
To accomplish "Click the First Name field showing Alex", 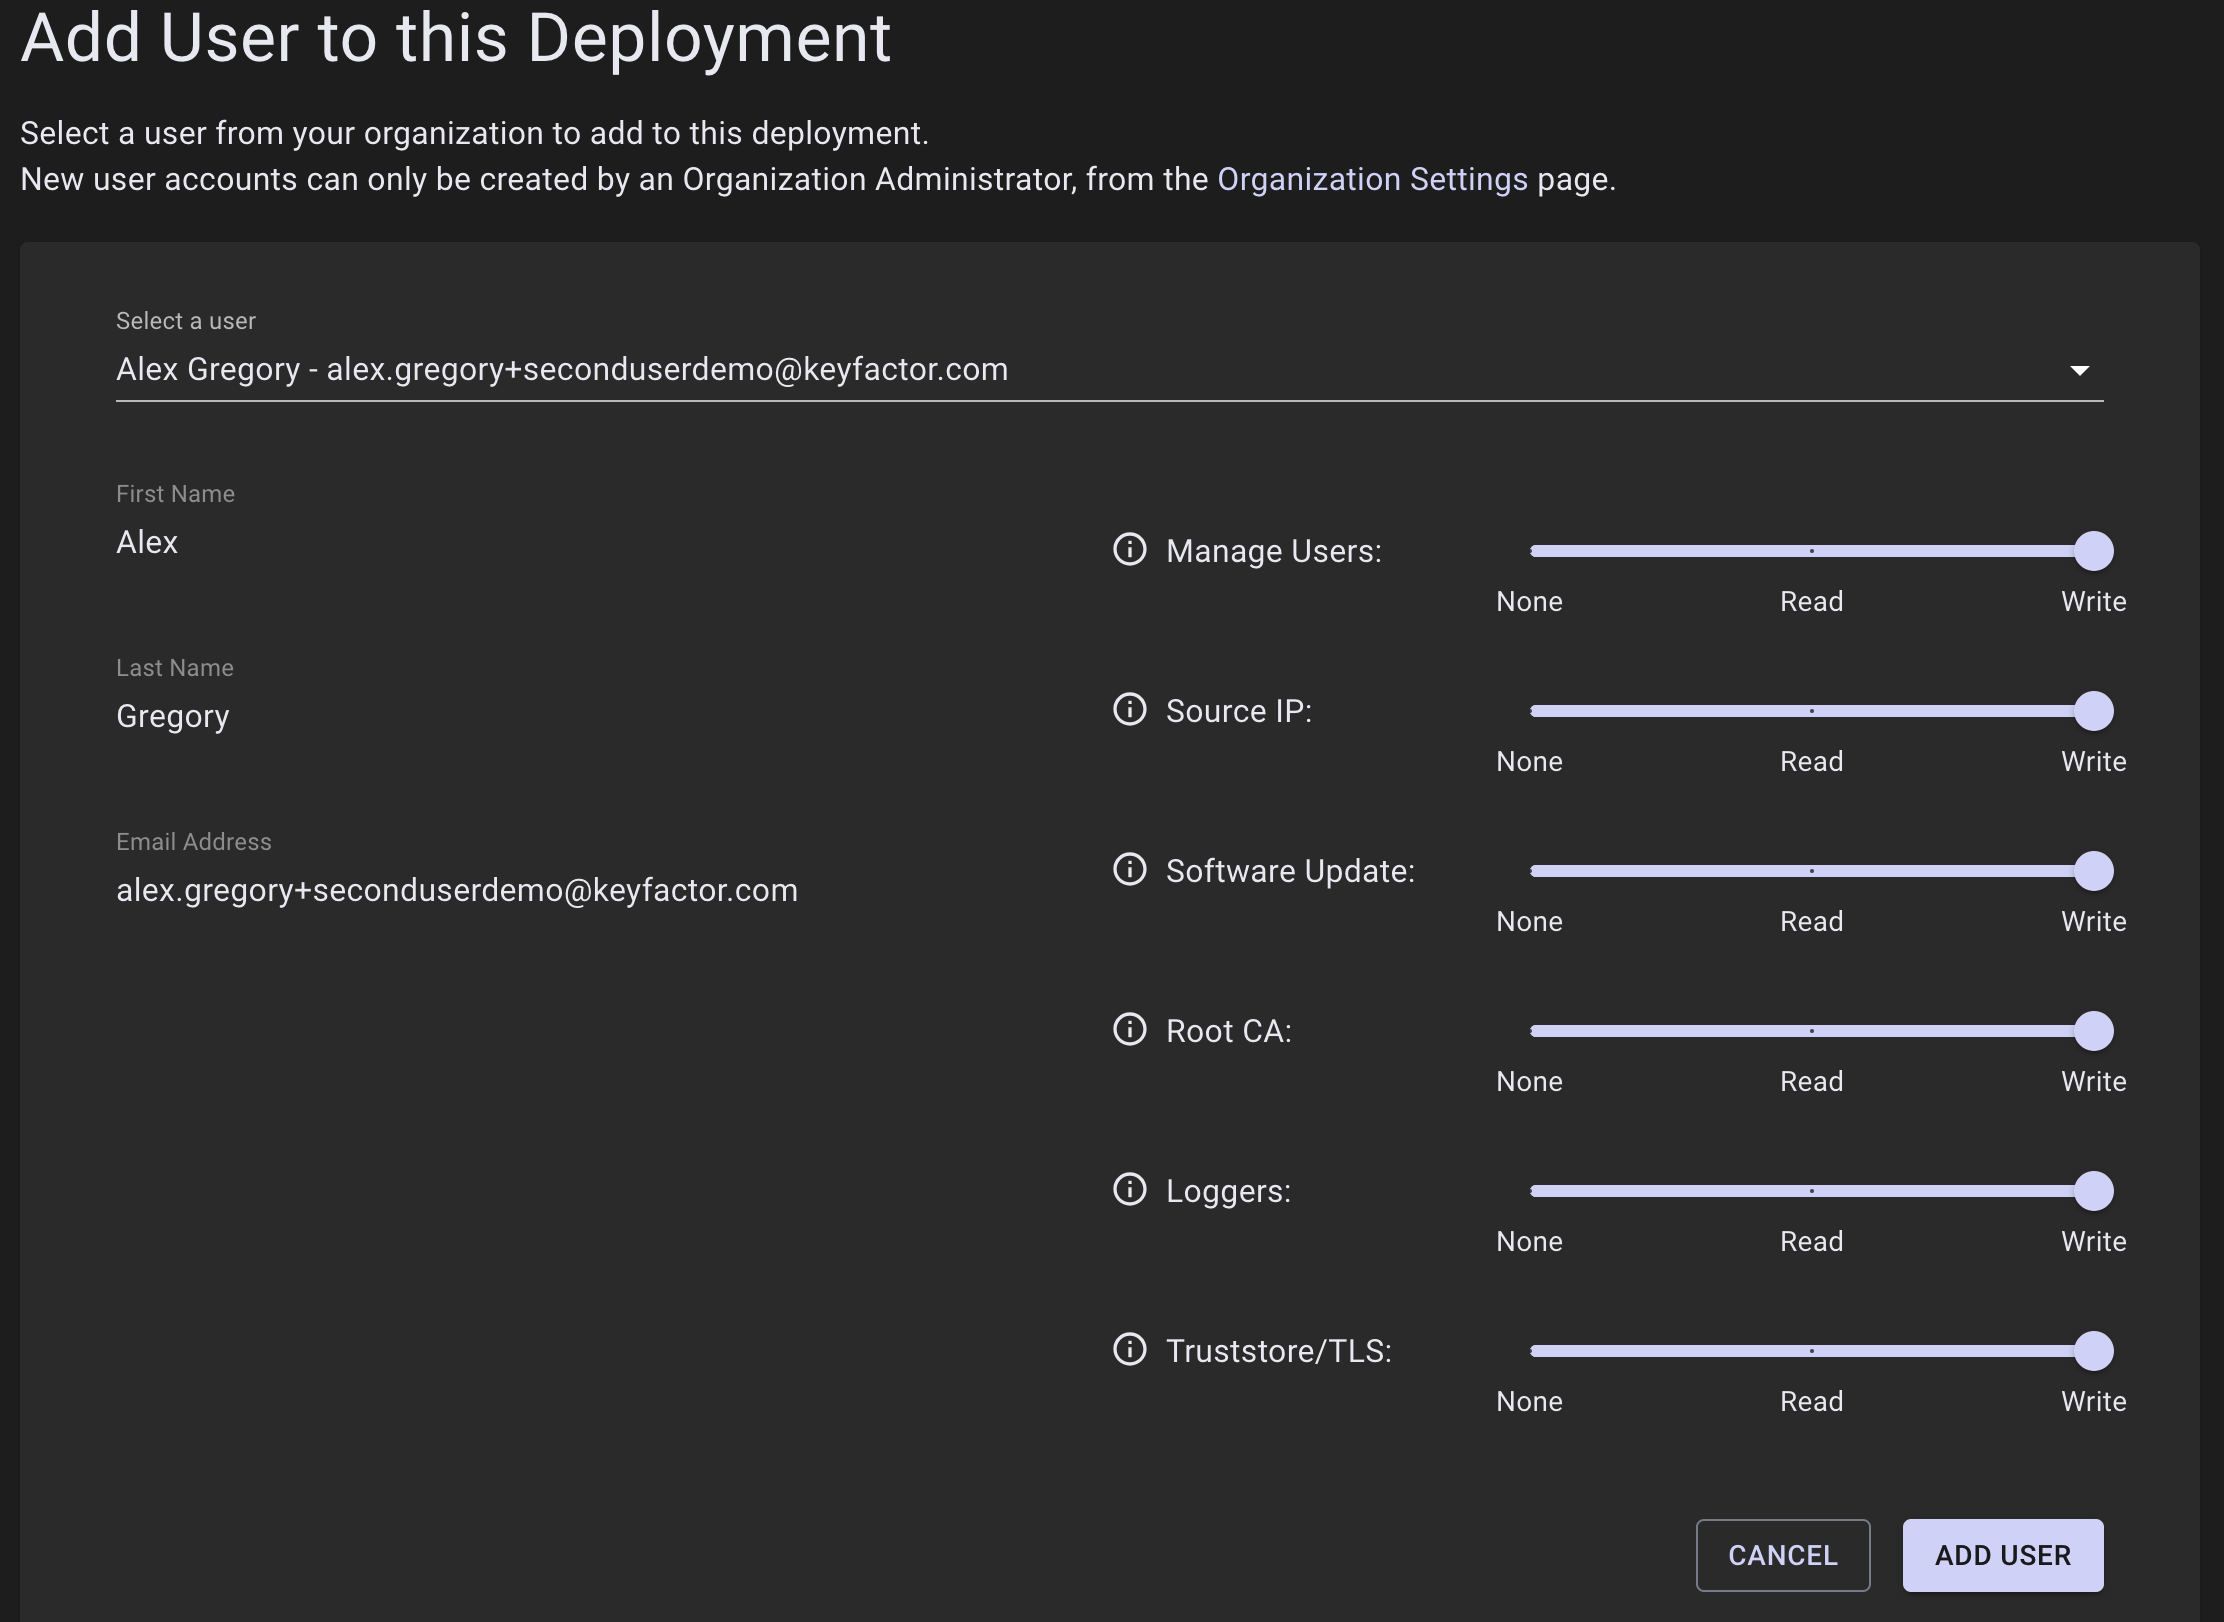I will coord(147,542).
